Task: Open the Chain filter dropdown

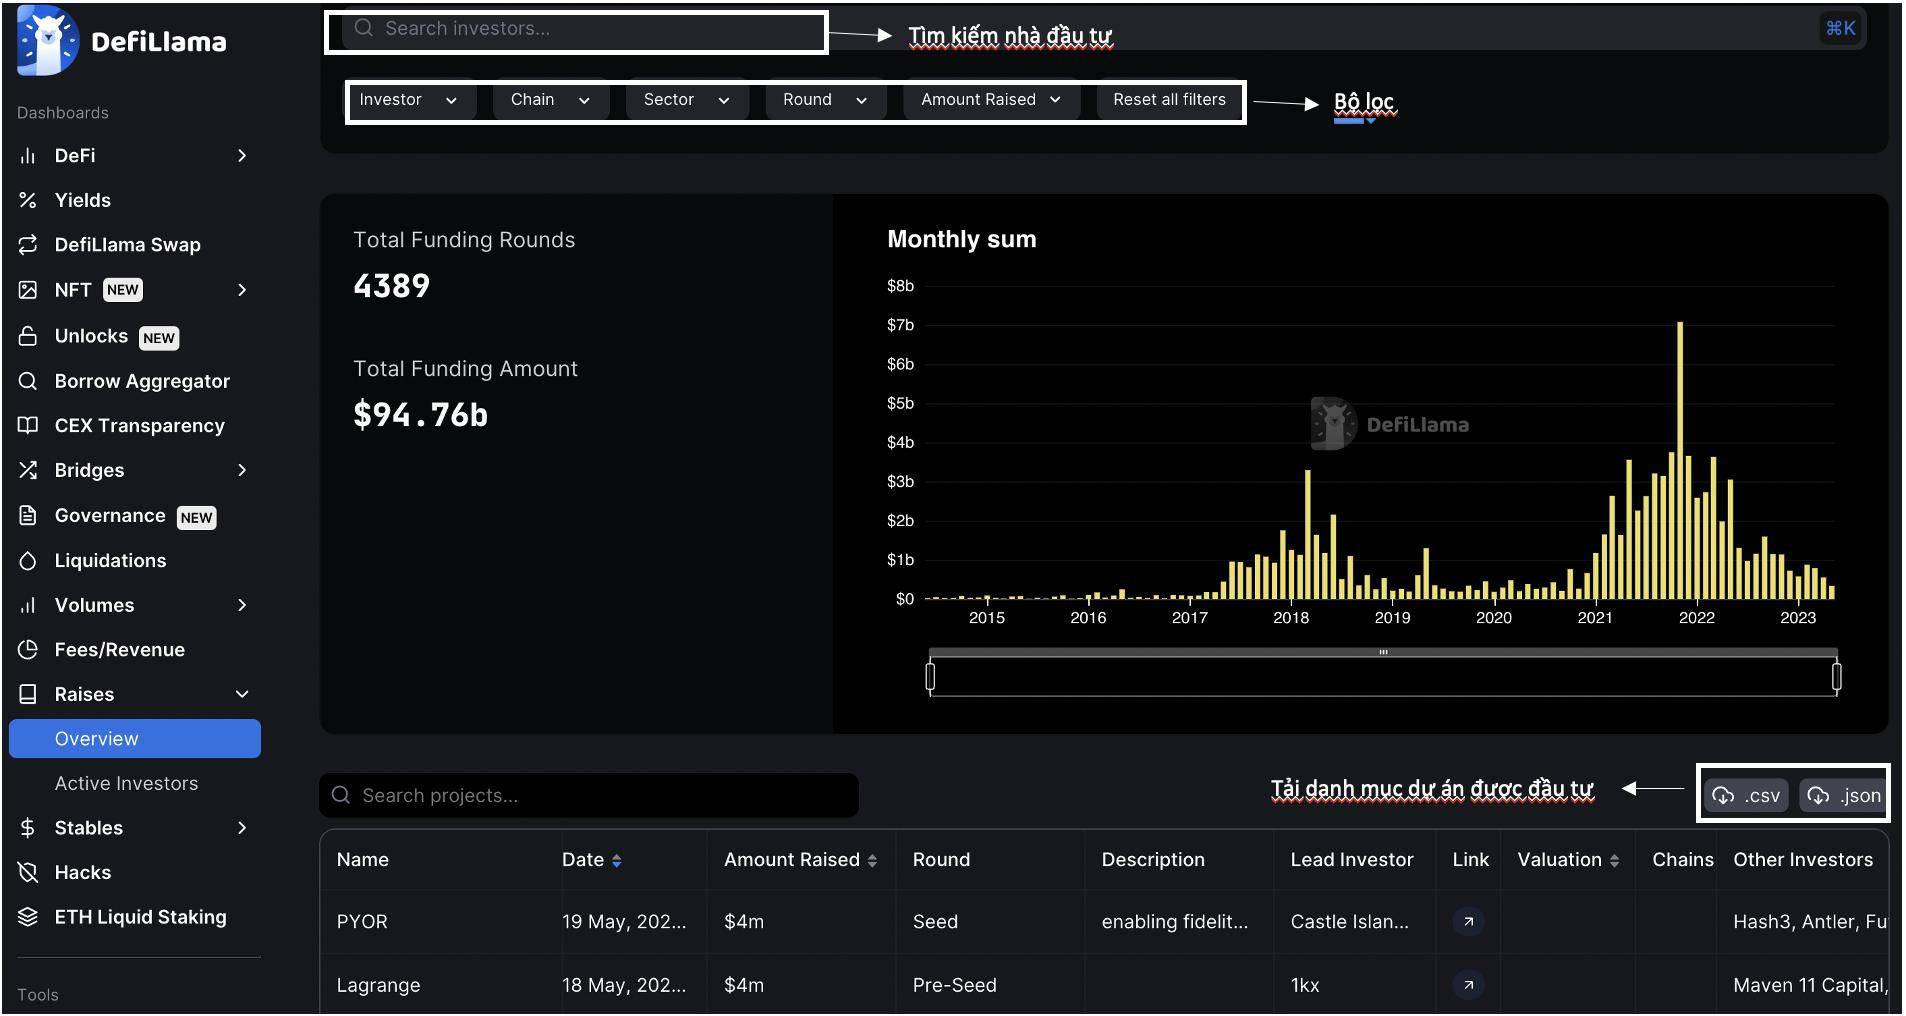Action: (x=550, y=100)
